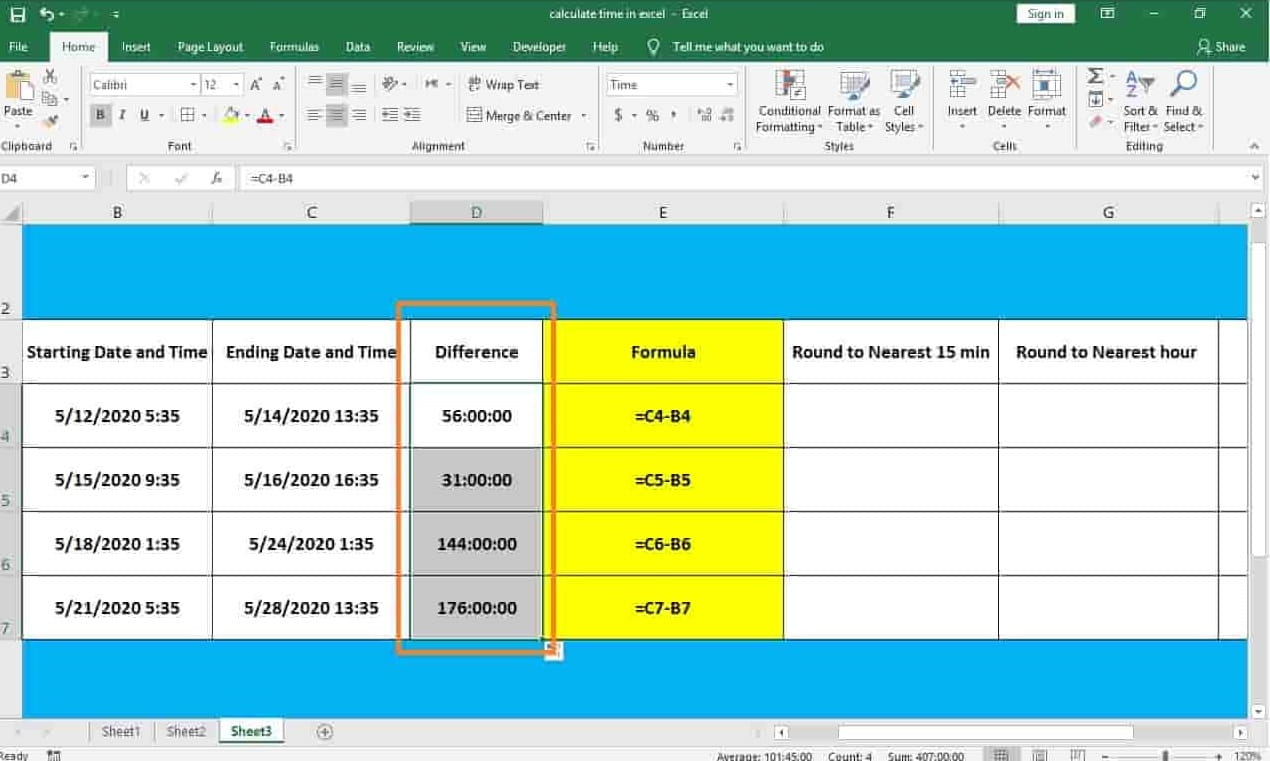
Task: Select the Fill Color bucket icon
Action: click(x=228, y=115)
